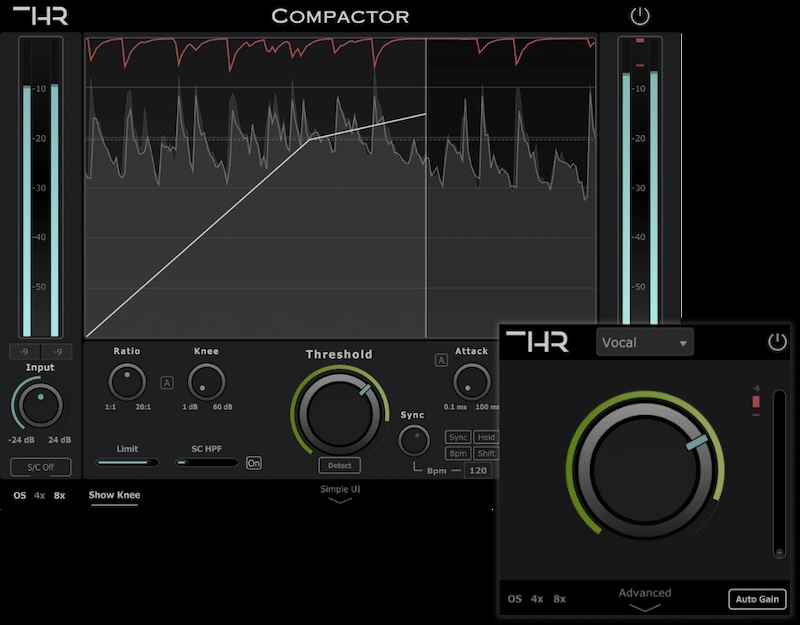This screenshot has width=800, height=625.
Task: Adjust the Knee knob
Action: [206, 382]
